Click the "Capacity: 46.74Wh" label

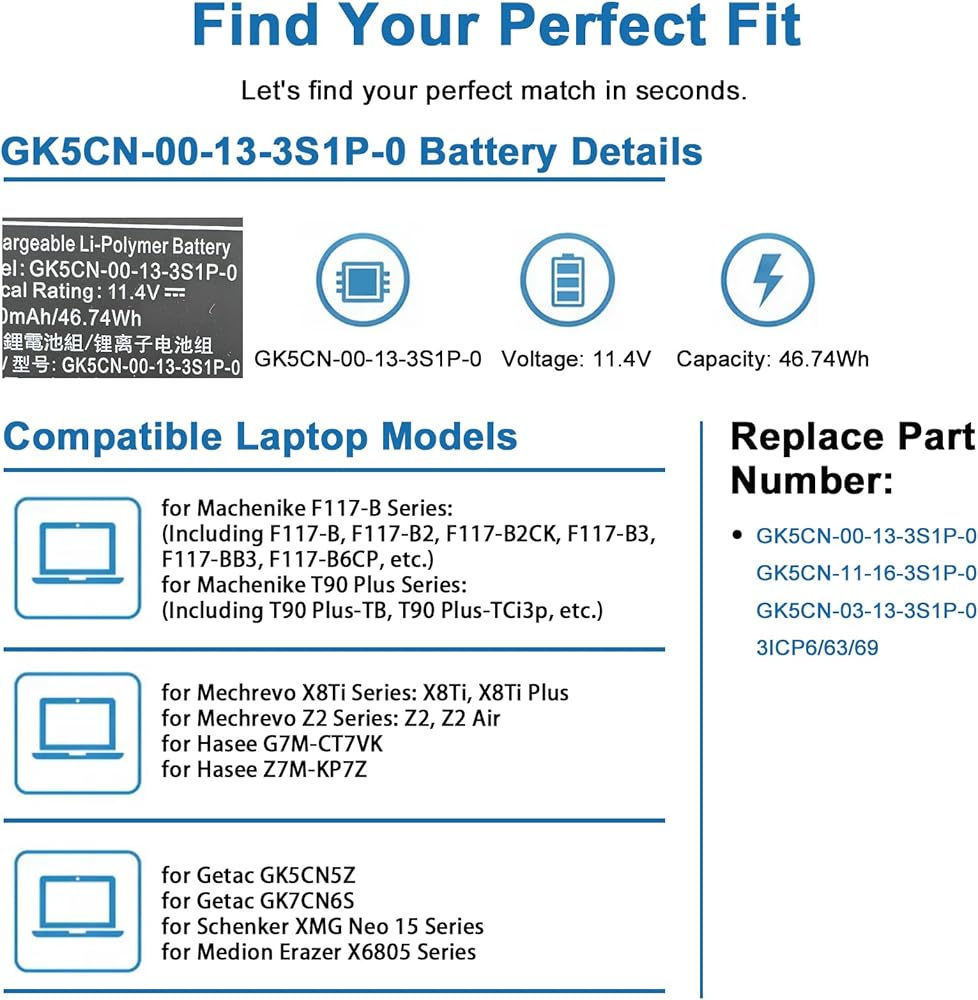tap(773, 359)
